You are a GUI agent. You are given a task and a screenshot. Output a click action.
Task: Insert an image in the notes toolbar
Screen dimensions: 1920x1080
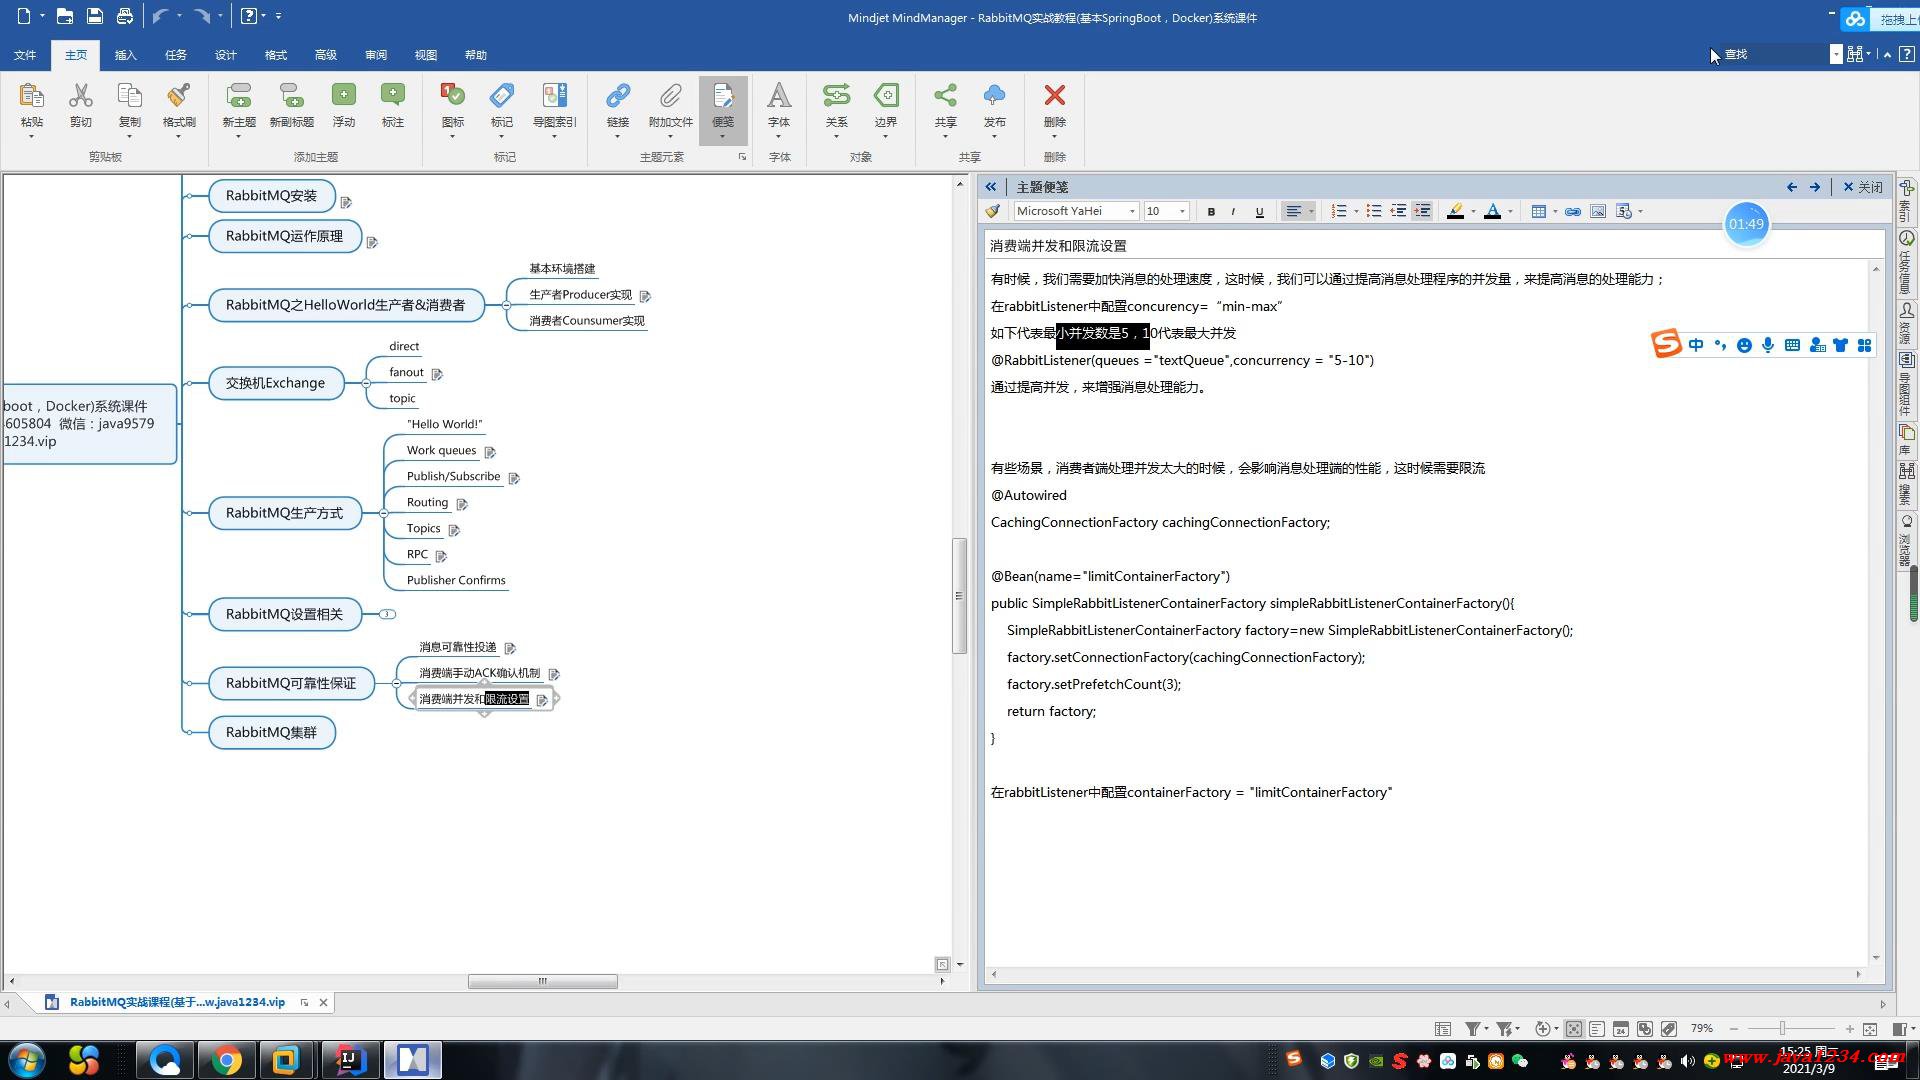(1598, 211)
